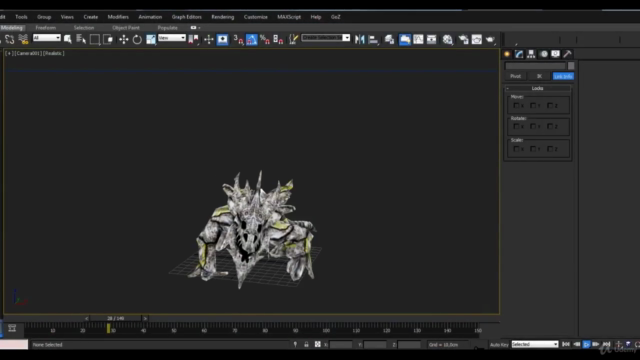Click the Pivot button
Viewport: 640px width, 360px height.
[516, 76]
